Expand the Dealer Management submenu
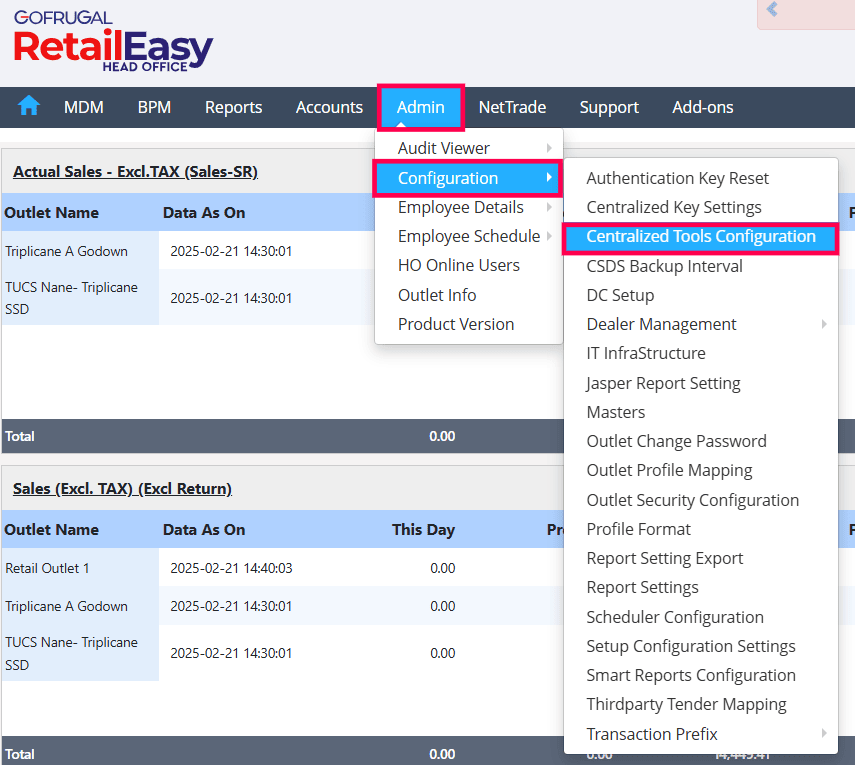Viewport: 855px width, 765px height. (x=701, y=324)
